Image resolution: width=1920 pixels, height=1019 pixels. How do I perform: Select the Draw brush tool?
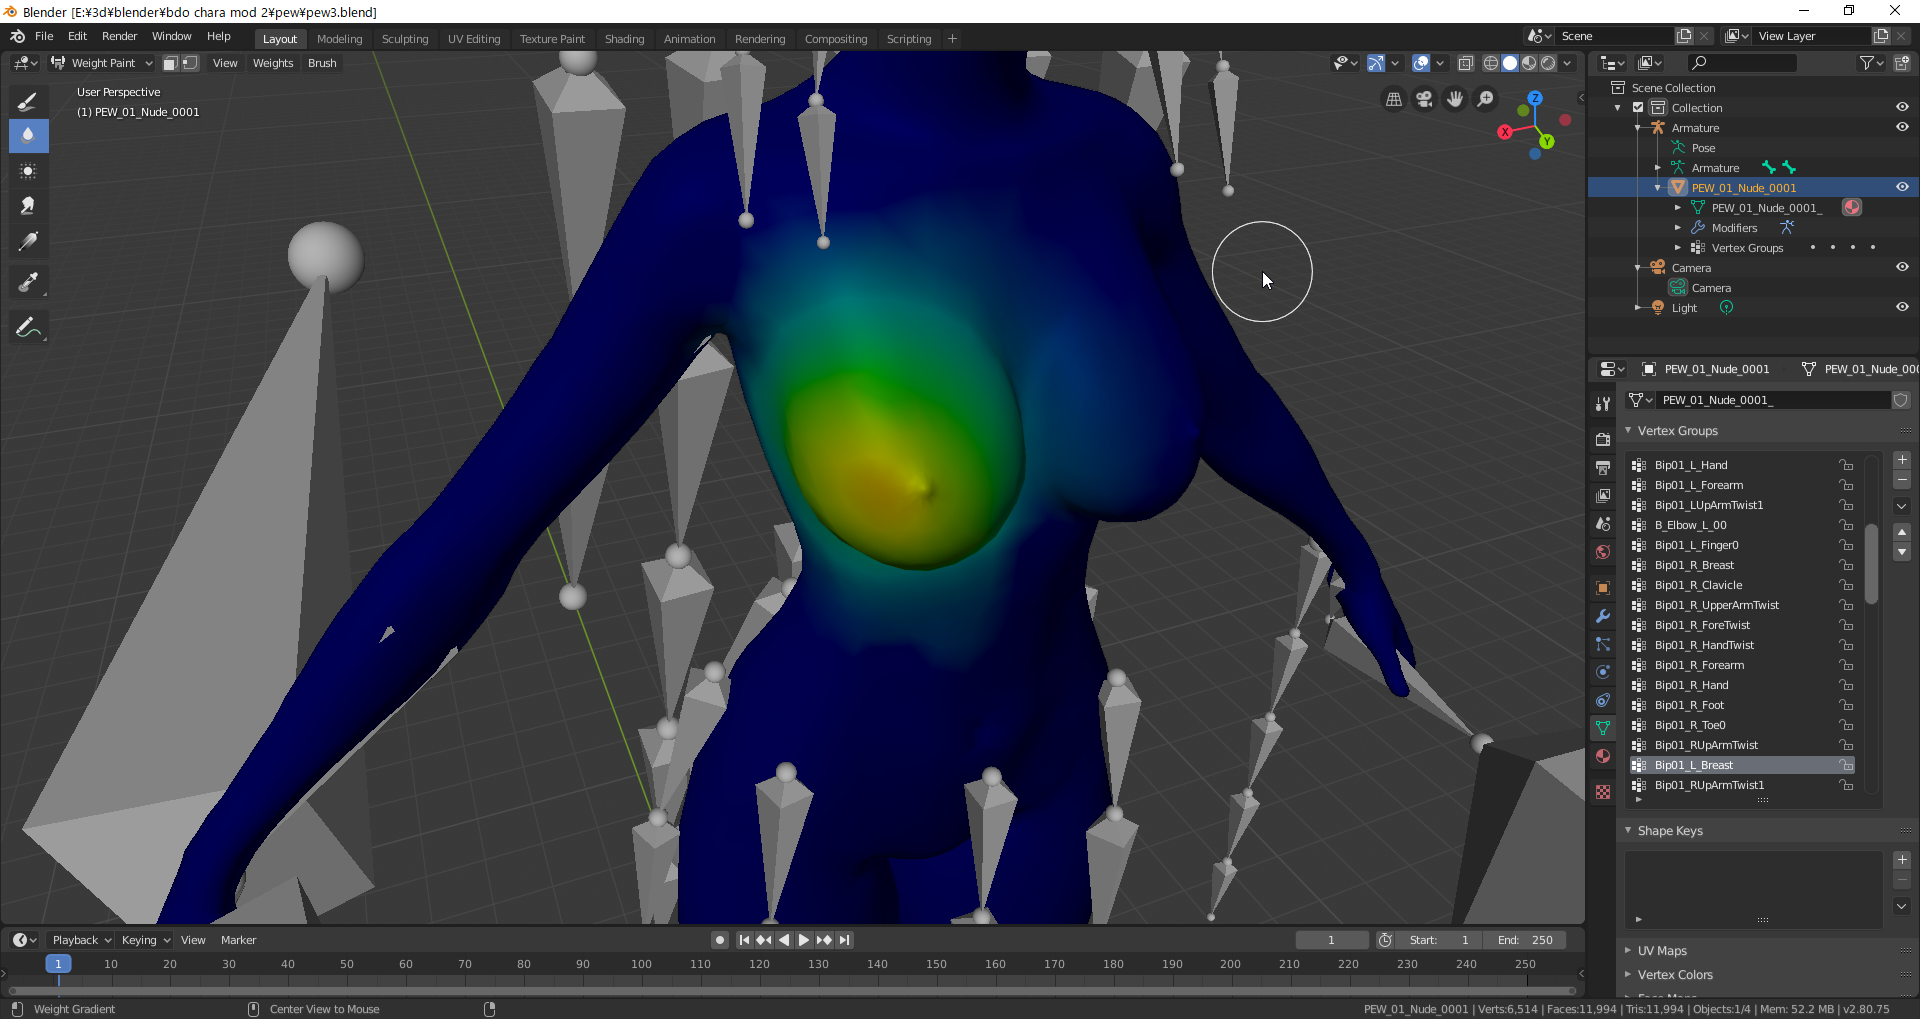tap(28, 101)
